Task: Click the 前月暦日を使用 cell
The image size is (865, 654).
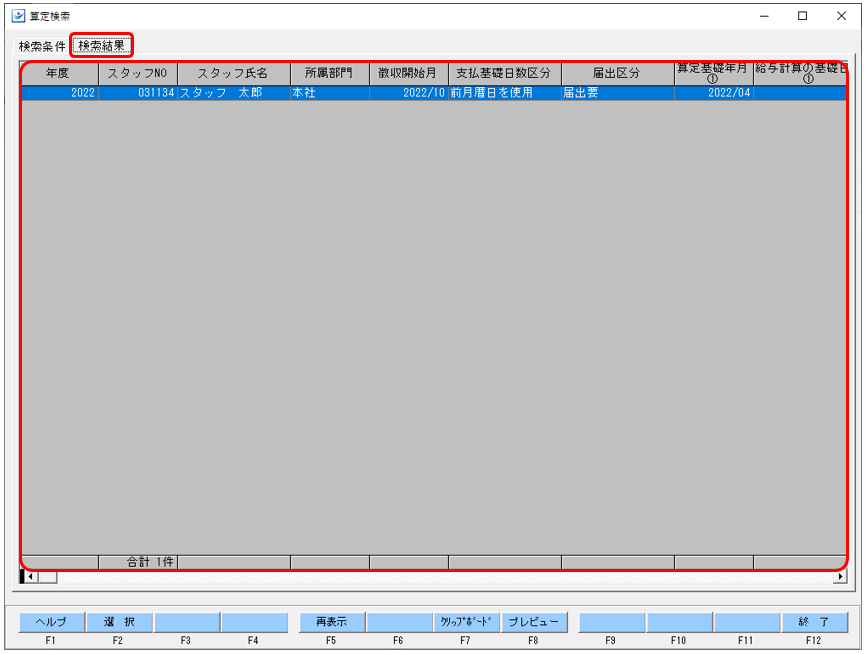Action: tap(505, 93)
